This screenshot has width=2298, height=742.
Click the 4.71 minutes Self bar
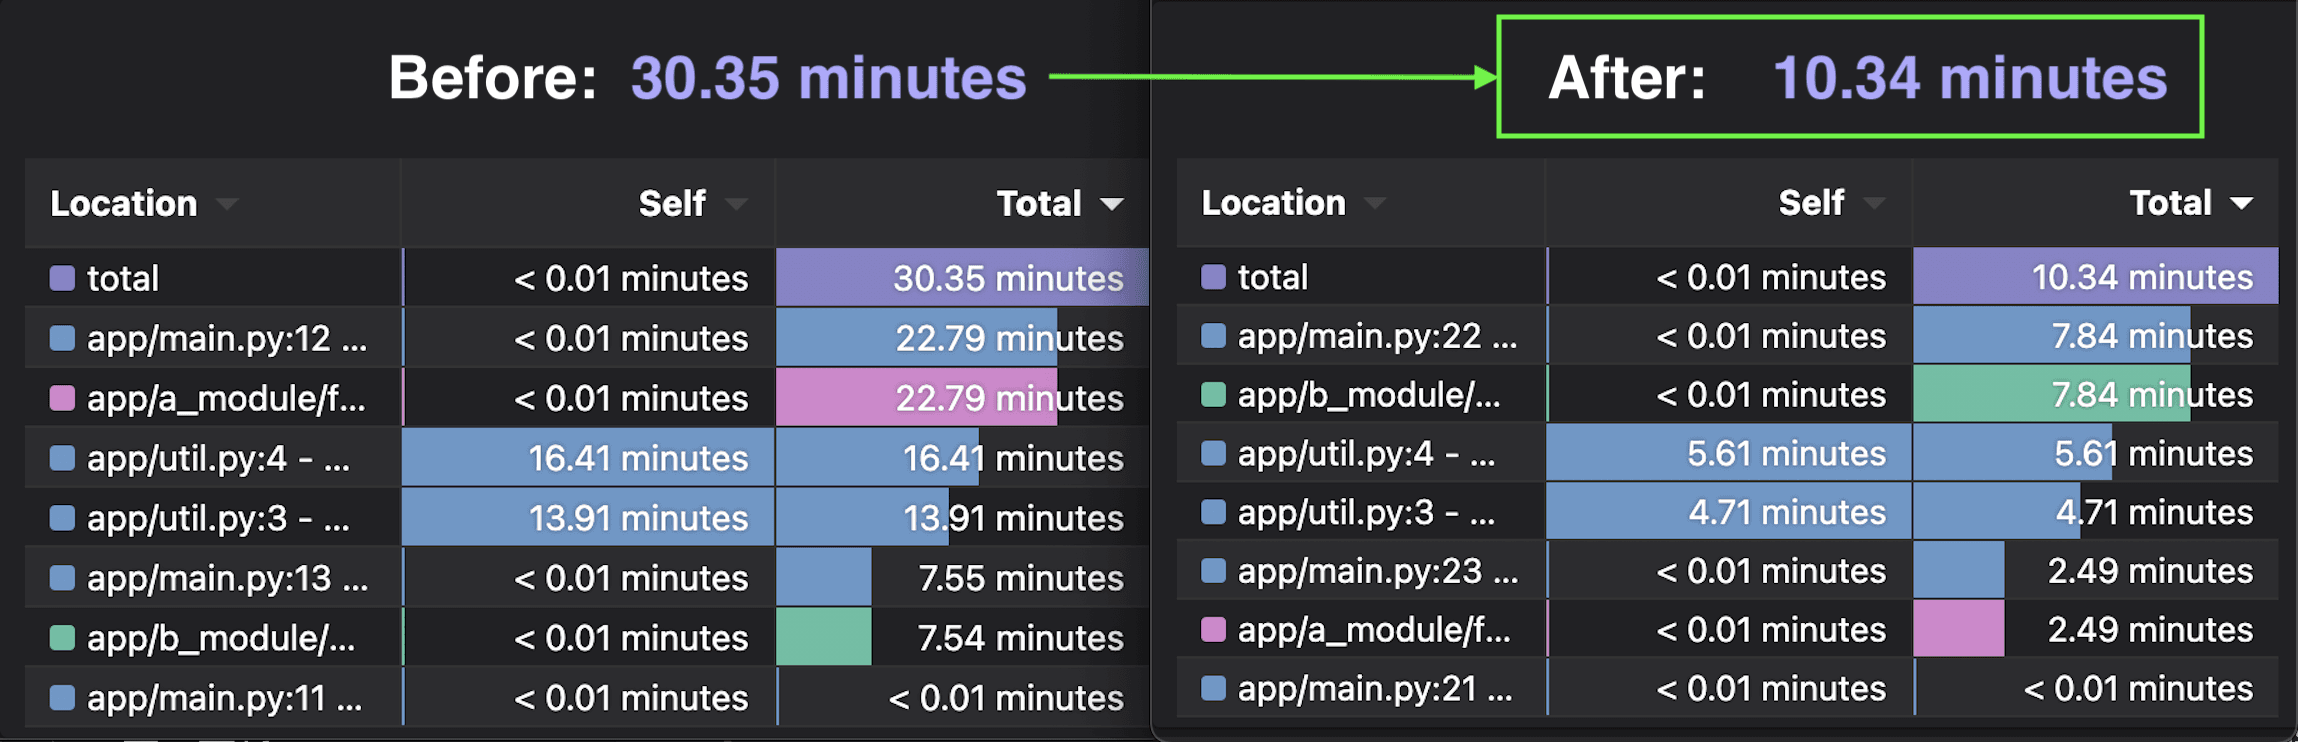(x=1728, y=512)
